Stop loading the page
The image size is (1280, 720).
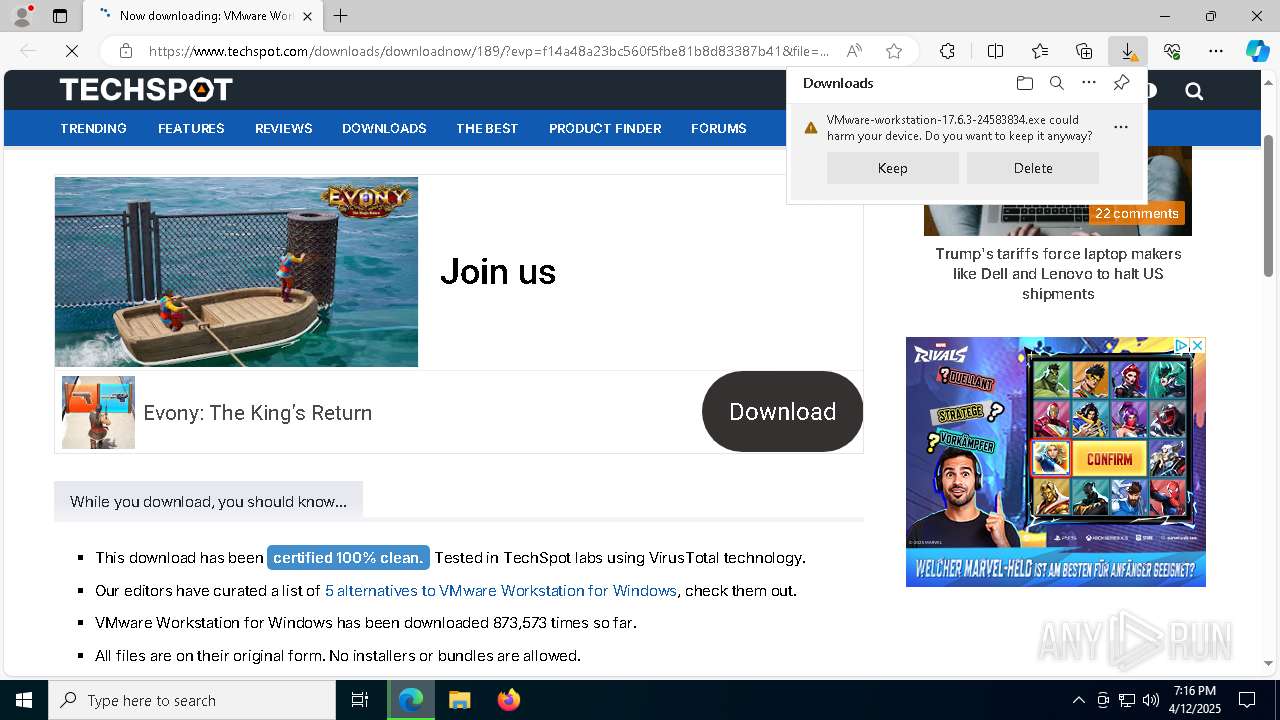71,51
